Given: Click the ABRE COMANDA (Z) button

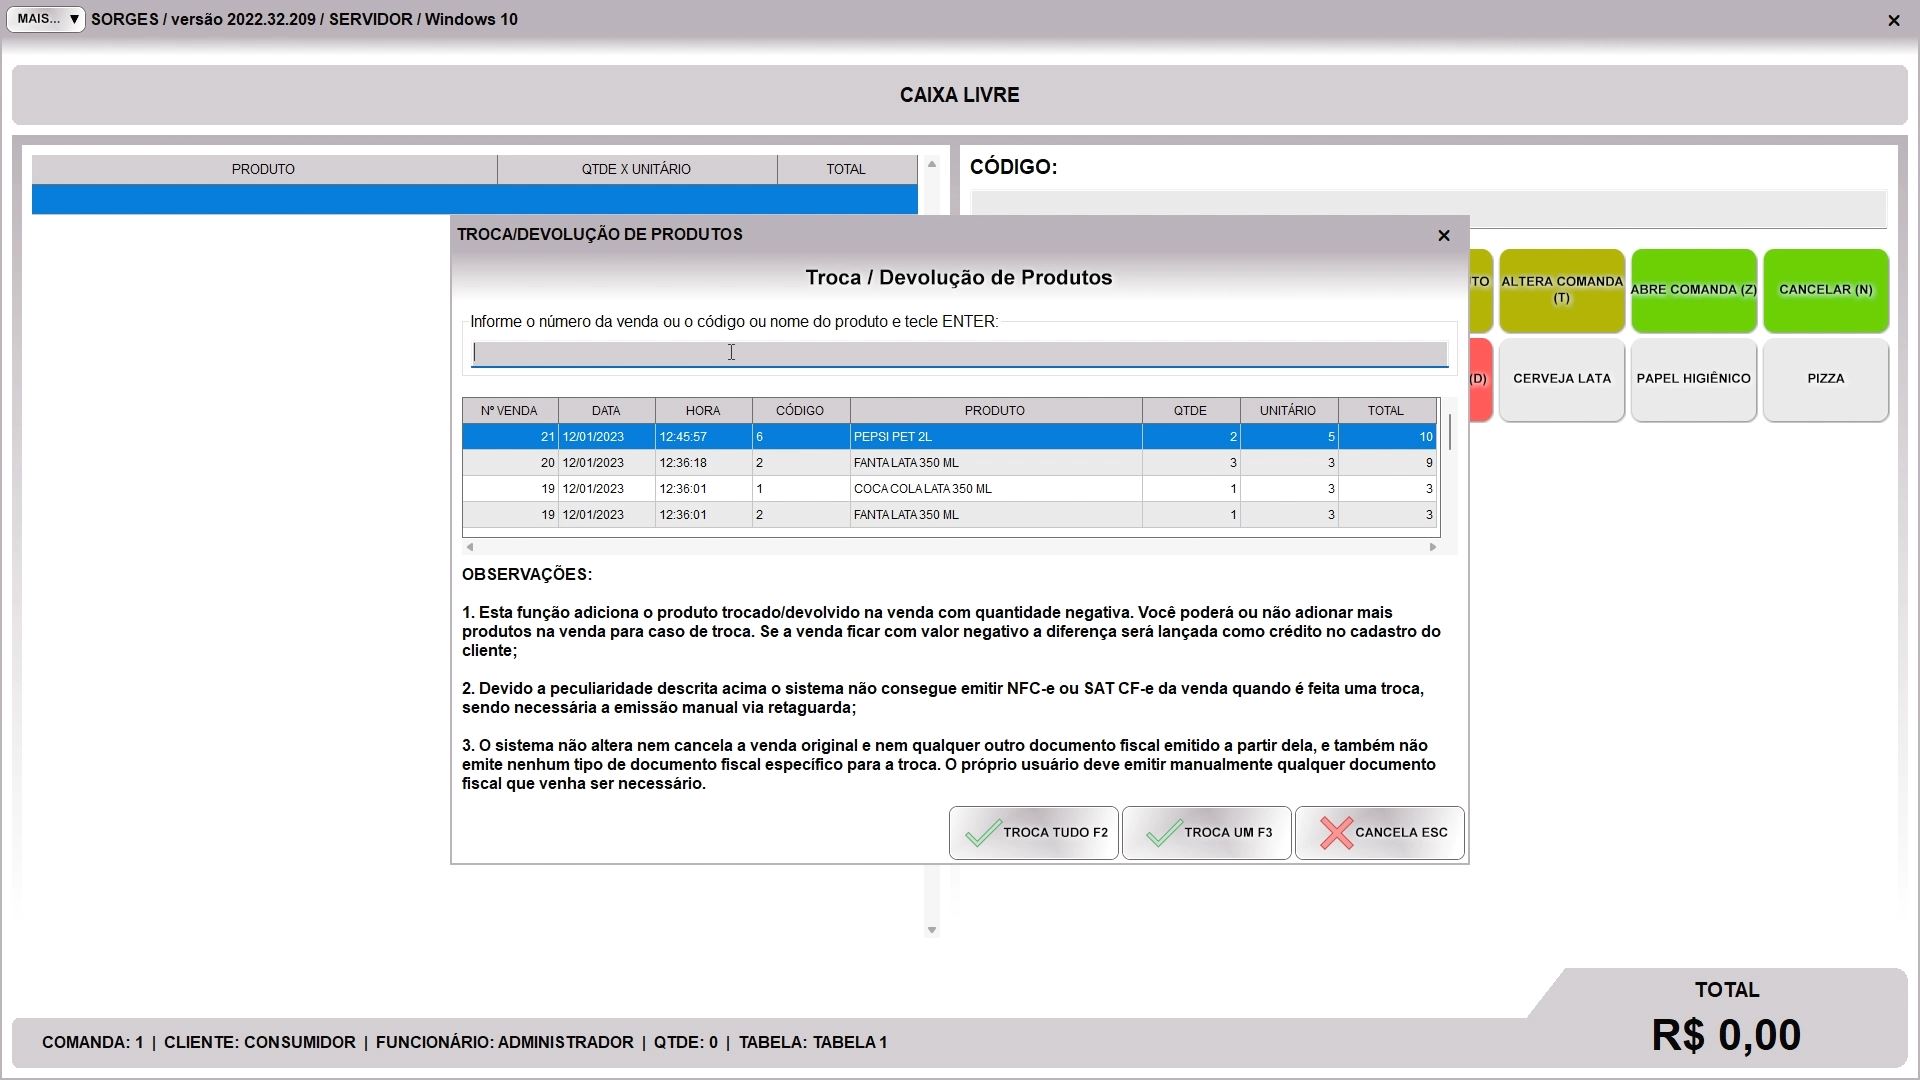Looking at the screenshot, I should (x=1693, y=290).
